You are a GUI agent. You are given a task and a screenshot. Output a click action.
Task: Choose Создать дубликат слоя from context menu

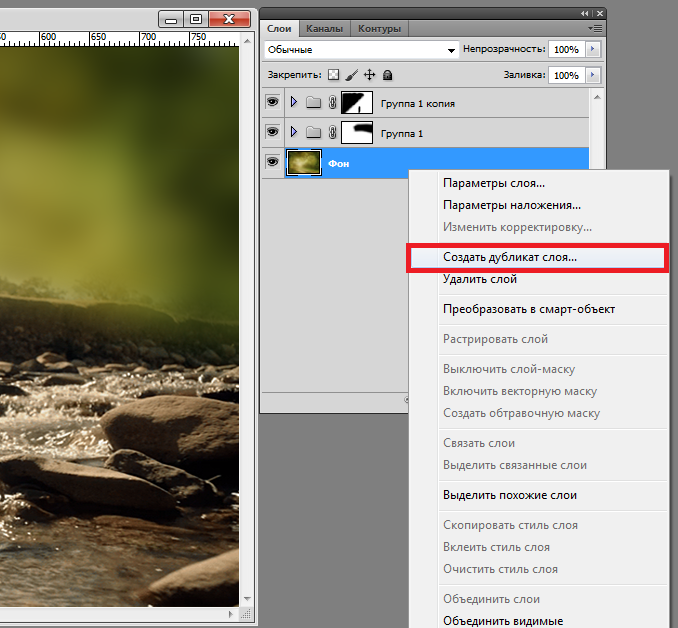[x=510, y=258]
